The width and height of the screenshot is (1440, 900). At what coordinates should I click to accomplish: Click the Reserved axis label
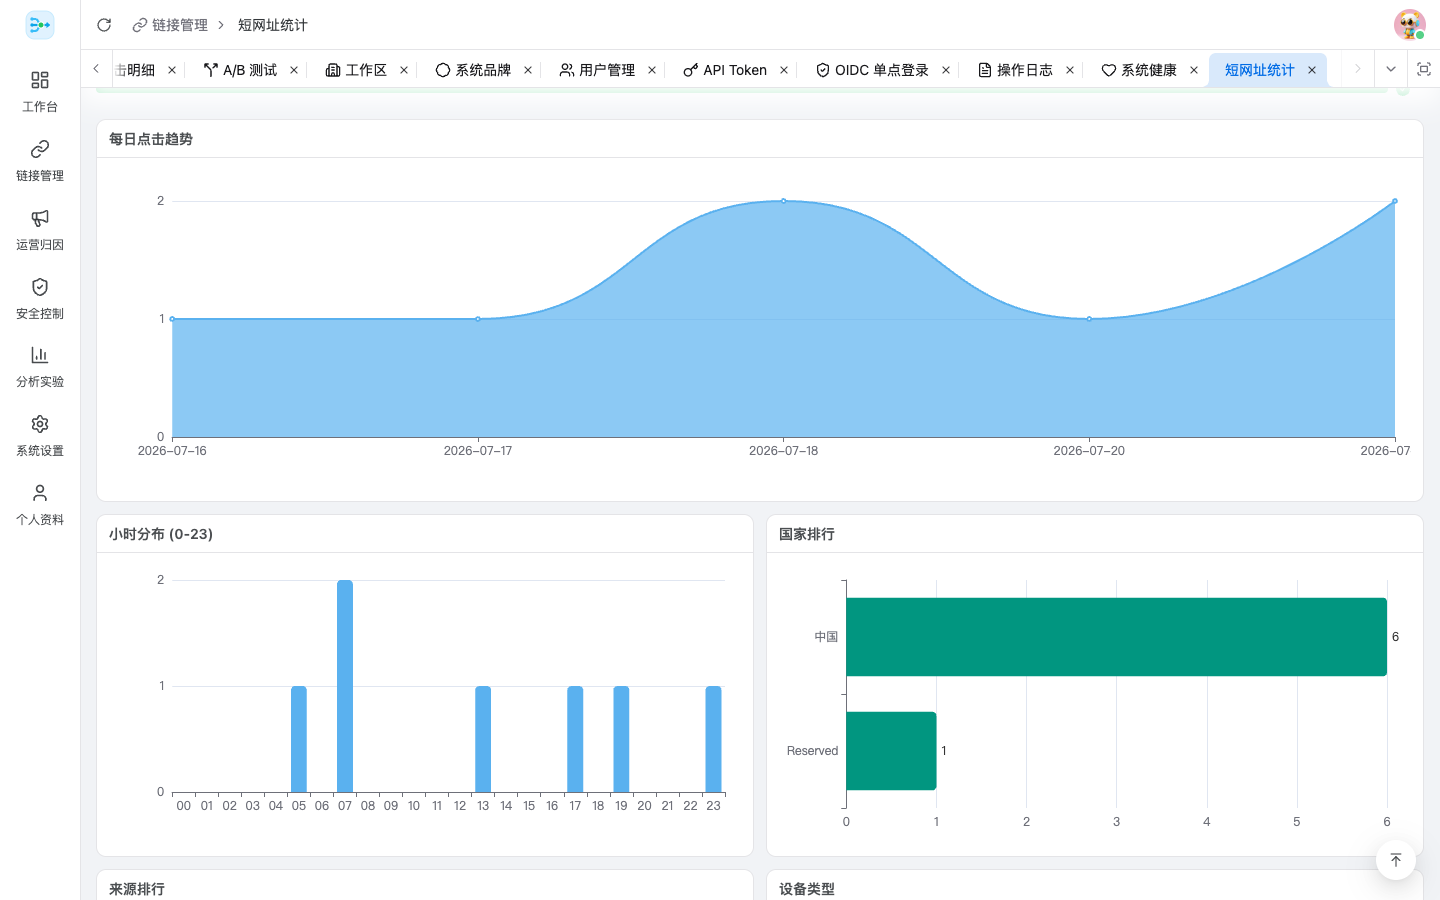click(812, 751)
